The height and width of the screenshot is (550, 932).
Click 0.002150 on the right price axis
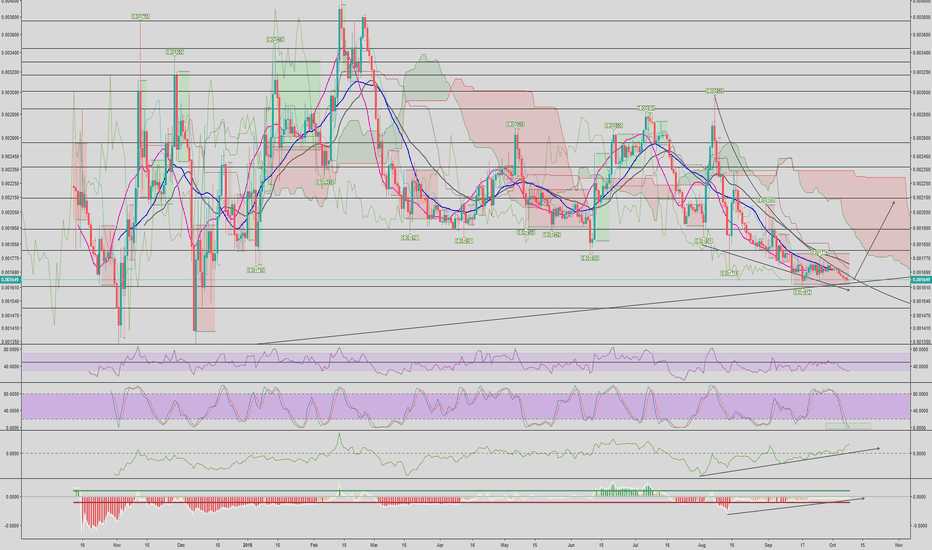(x=922, y=197)
